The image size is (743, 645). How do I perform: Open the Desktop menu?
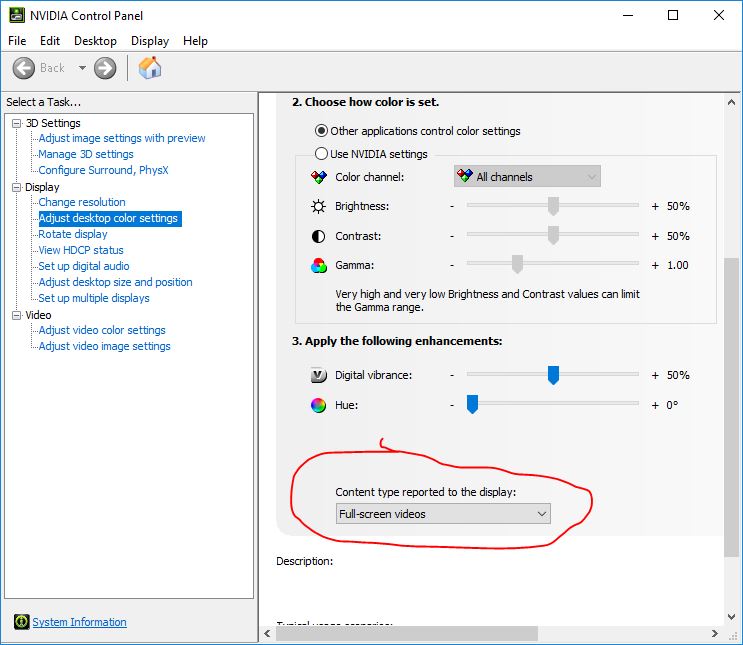(x=95, y=41)
